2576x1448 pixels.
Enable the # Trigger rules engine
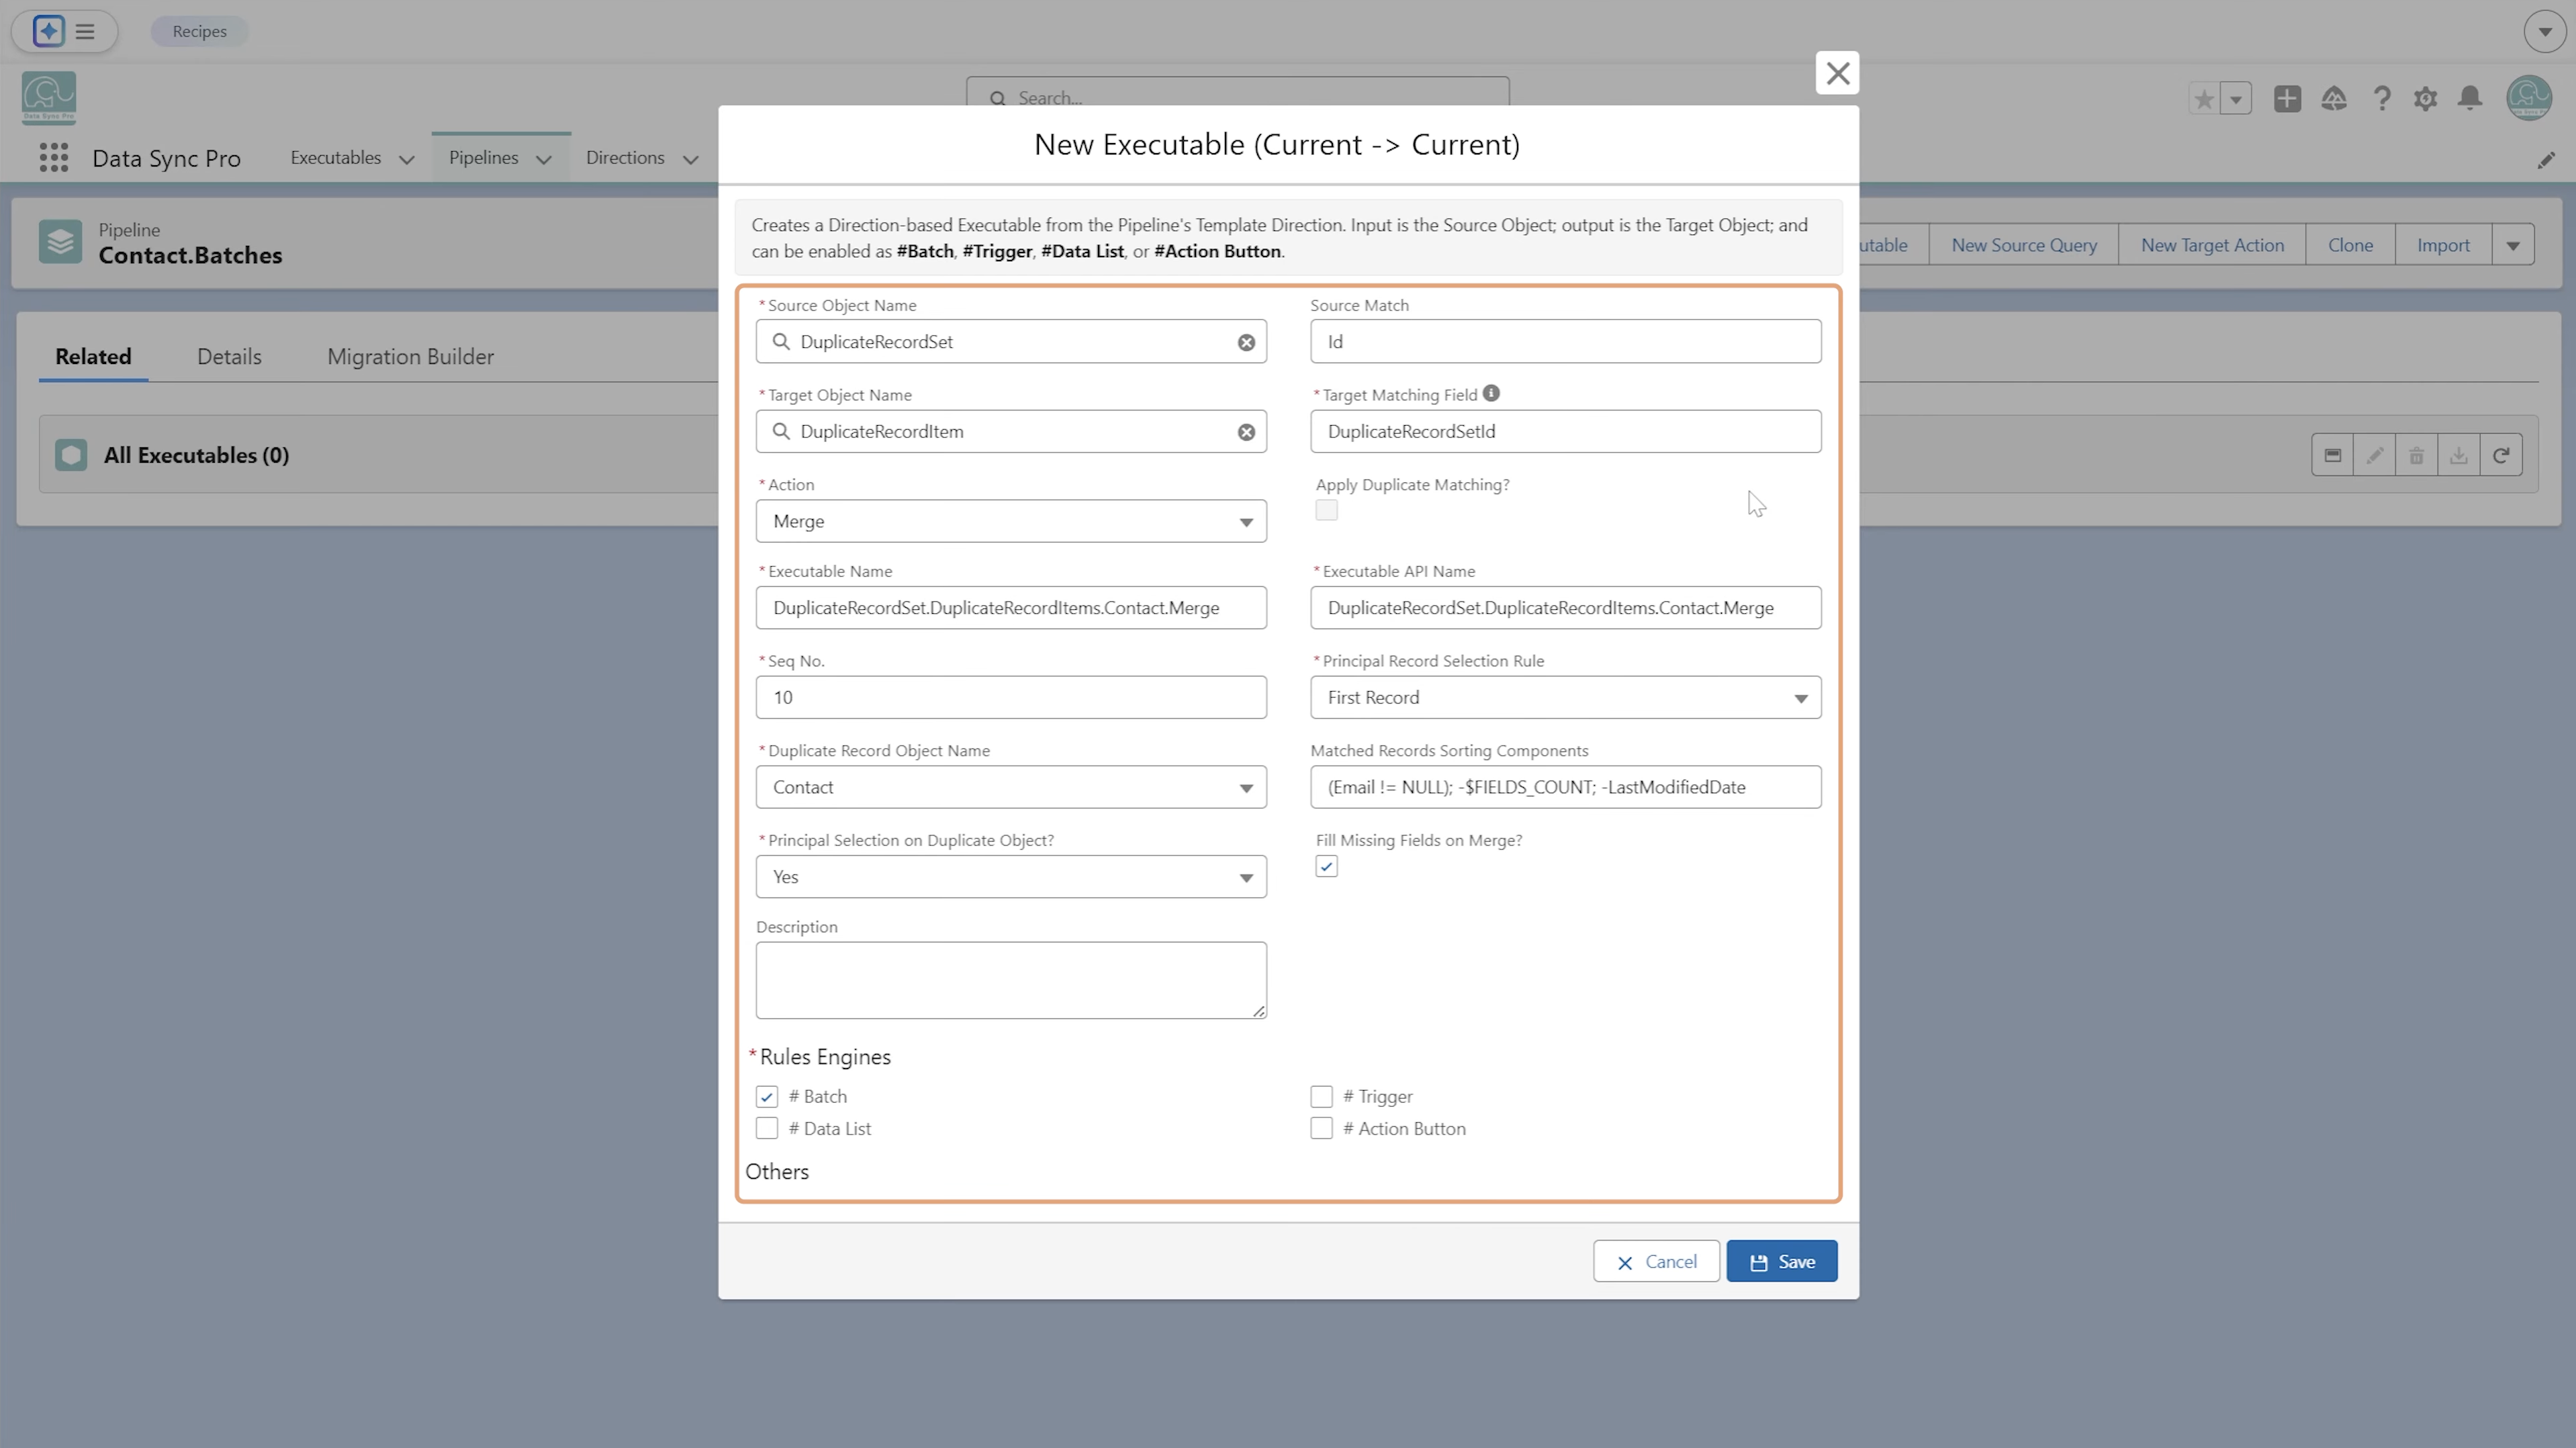coord(1321,1097)
